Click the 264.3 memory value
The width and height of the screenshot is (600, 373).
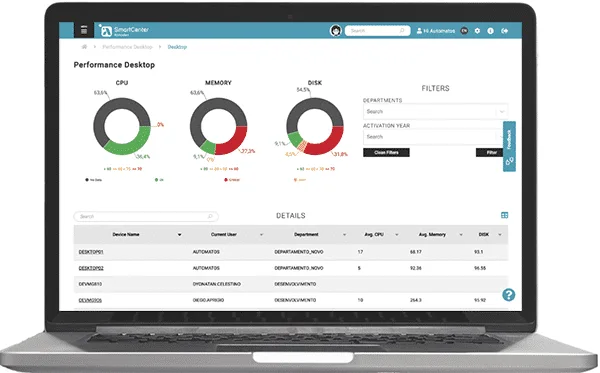[416, 300]
